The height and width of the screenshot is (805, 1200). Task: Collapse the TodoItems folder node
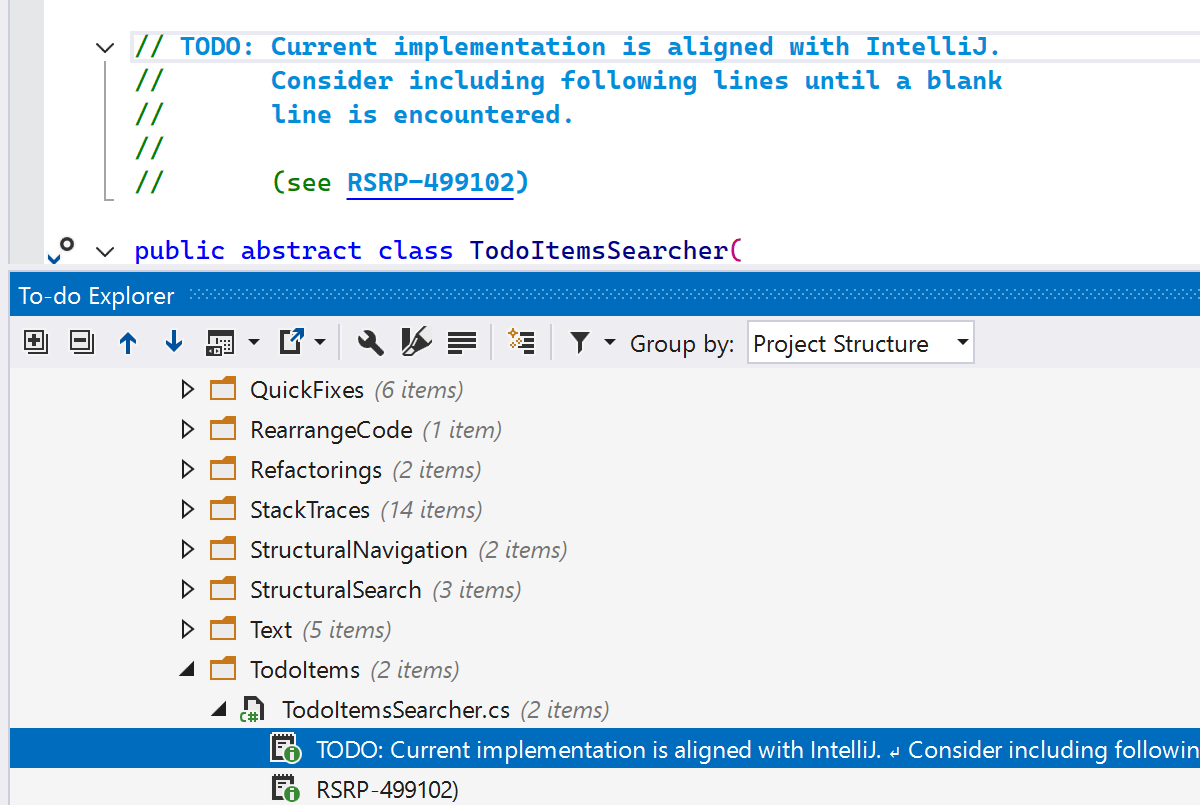(x=187, y=670)
